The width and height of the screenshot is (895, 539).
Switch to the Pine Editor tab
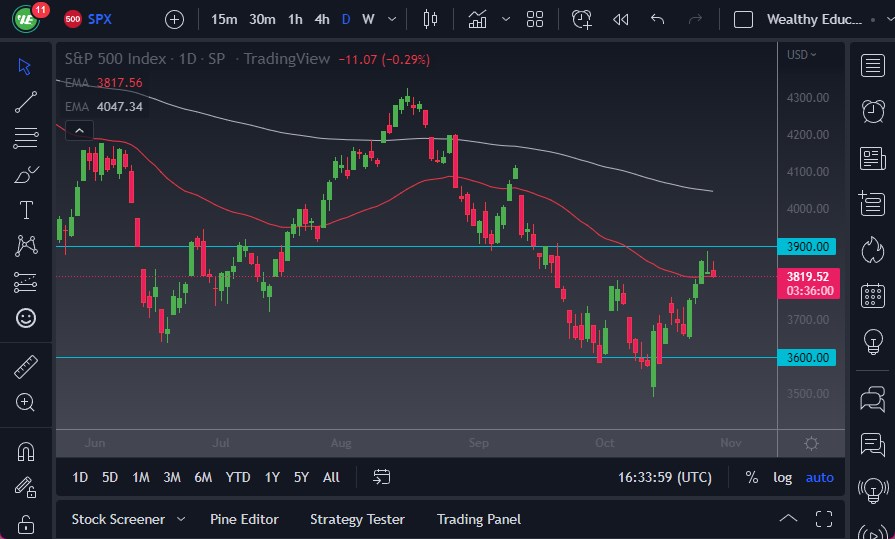pos(244,519)
